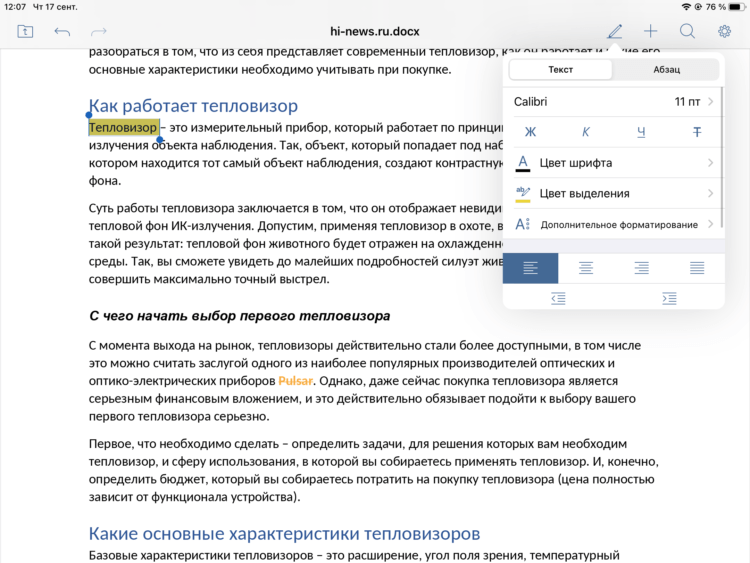Increase paragraph indent
The width and height of the screenshot is (750, 563).
coord(669,298)
